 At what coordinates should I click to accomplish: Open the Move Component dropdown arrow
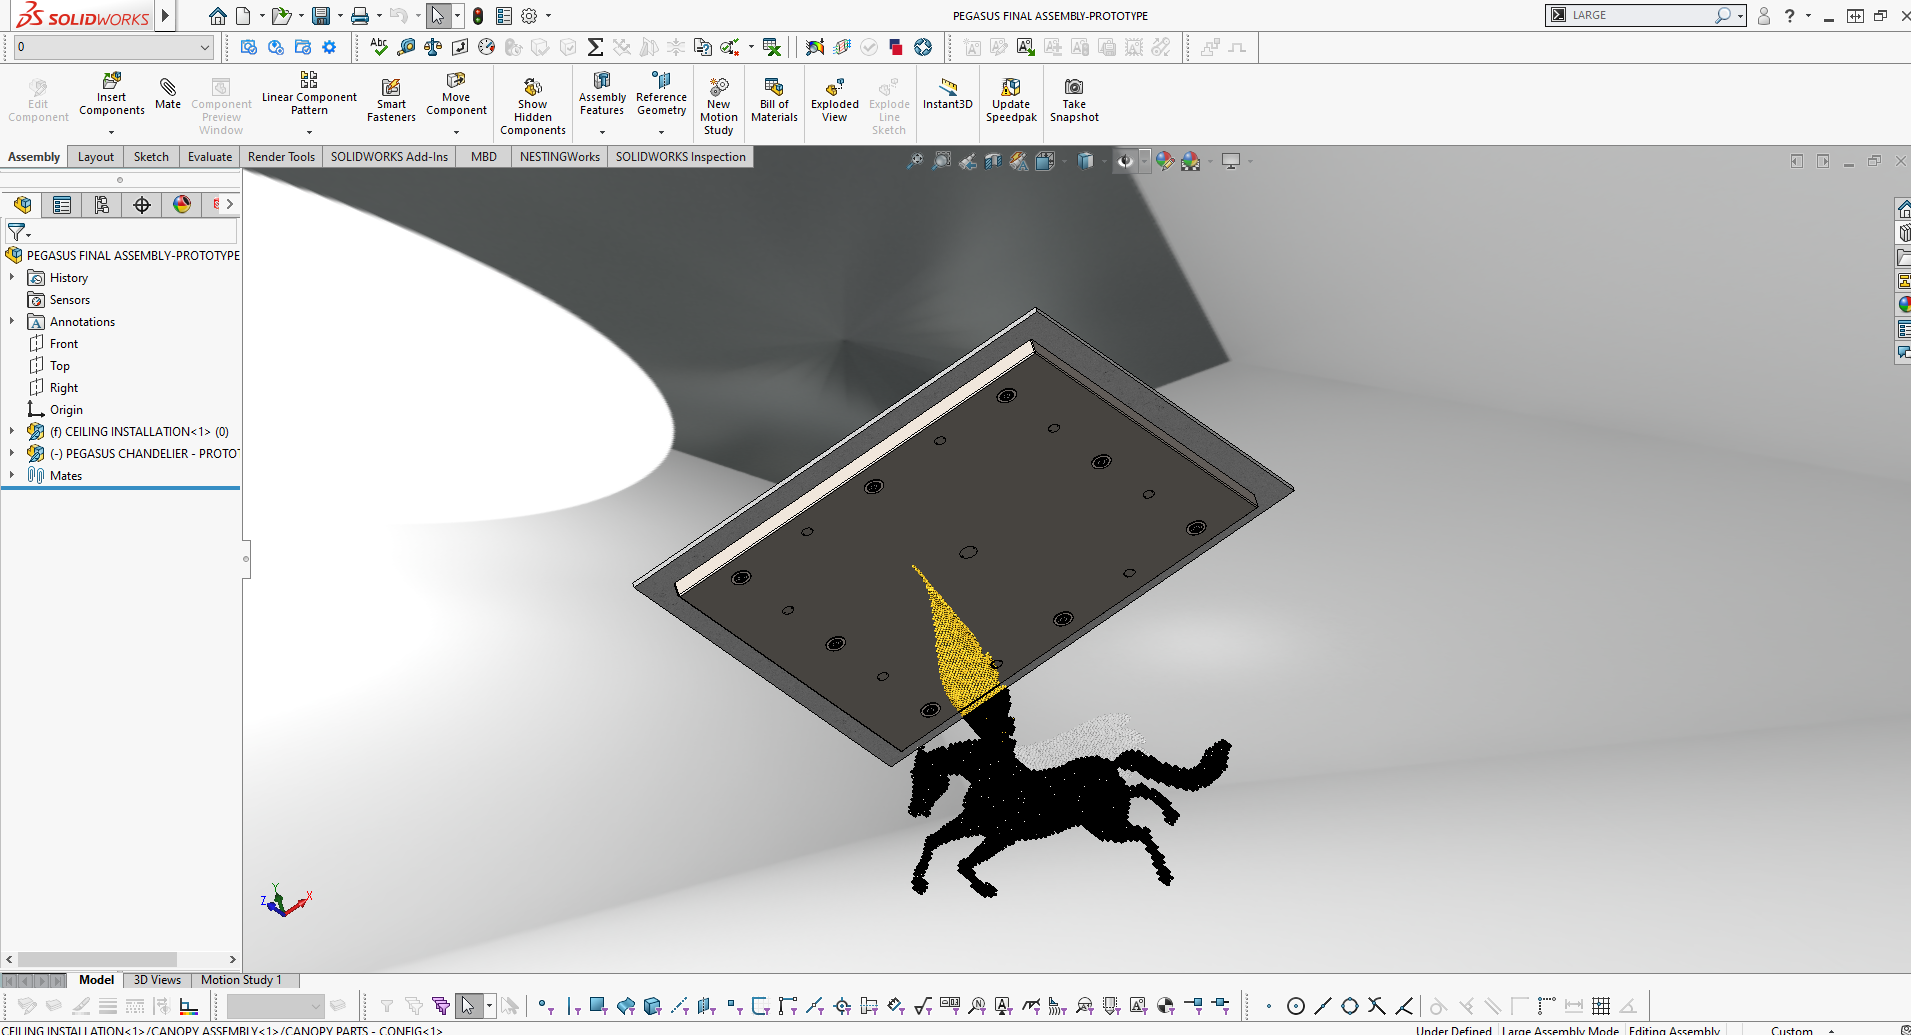tap(456, 132)
